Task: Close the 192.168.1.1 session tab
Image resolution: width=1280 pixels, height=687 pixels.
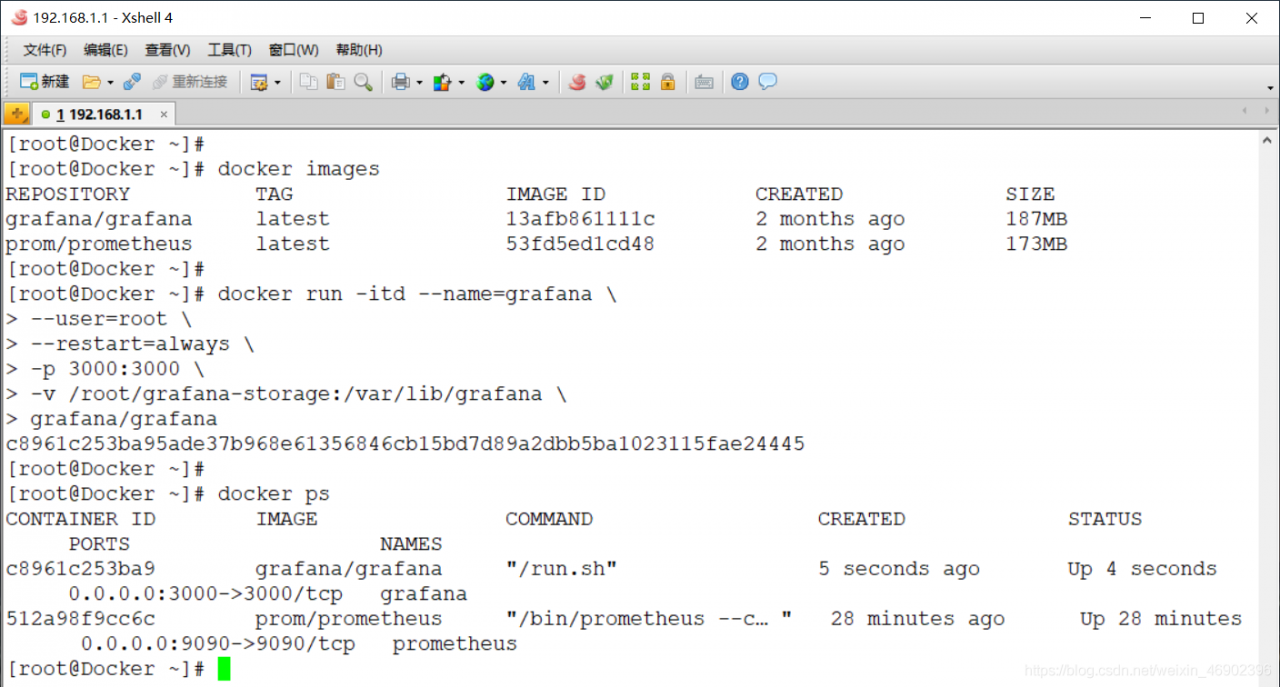Action: tap(164, 115)
